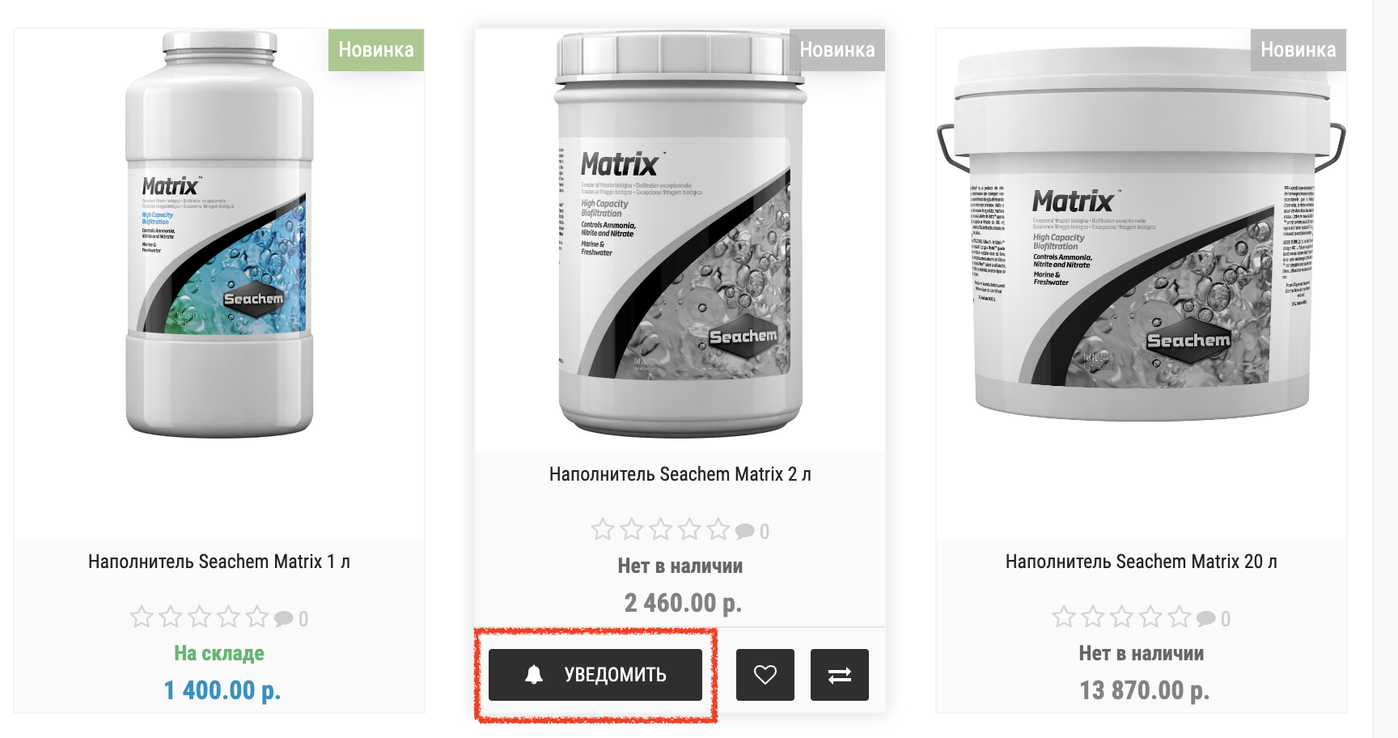Click the bell icon on Уведомить button
The image size is (1398, 738).
click(534, 675)
